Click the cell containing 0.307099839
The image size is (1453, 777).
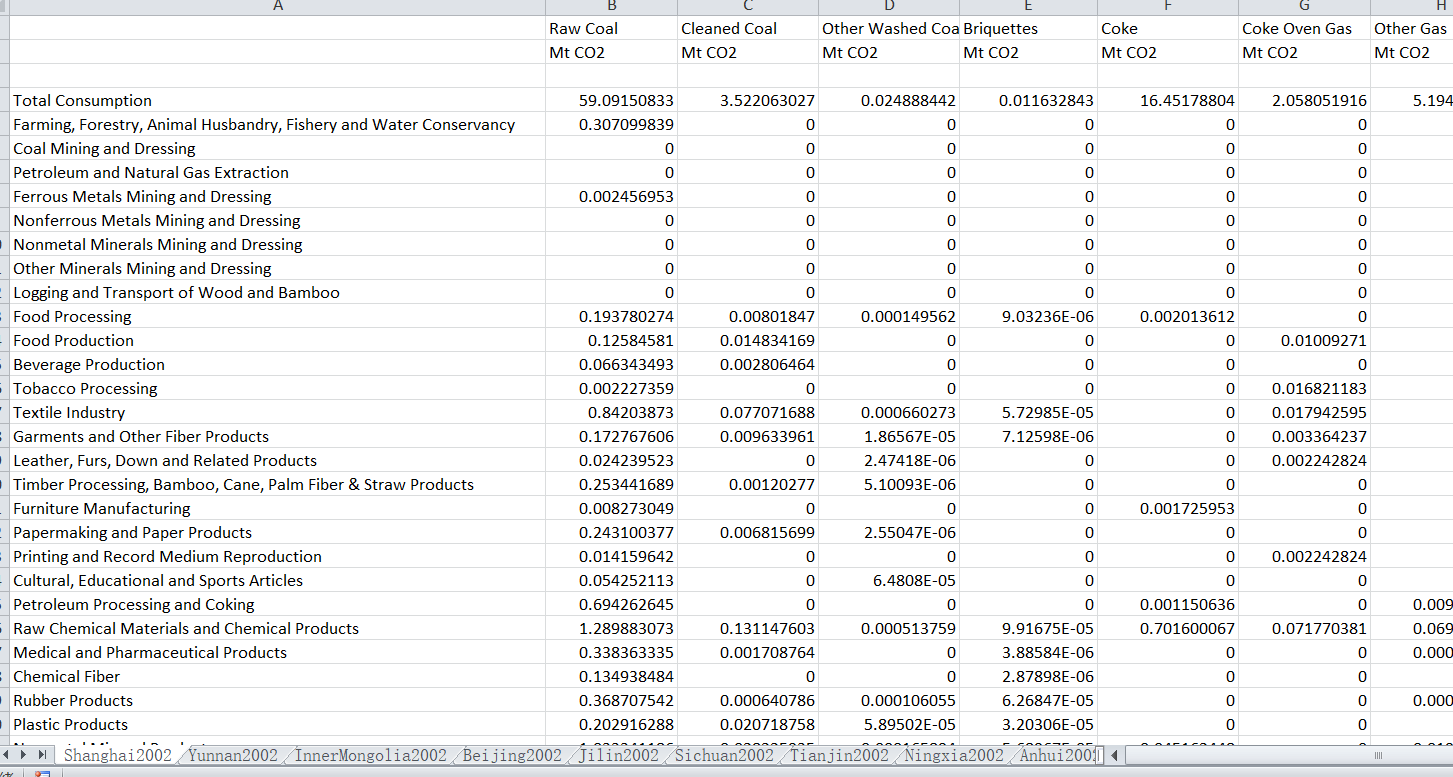[612, 124]
